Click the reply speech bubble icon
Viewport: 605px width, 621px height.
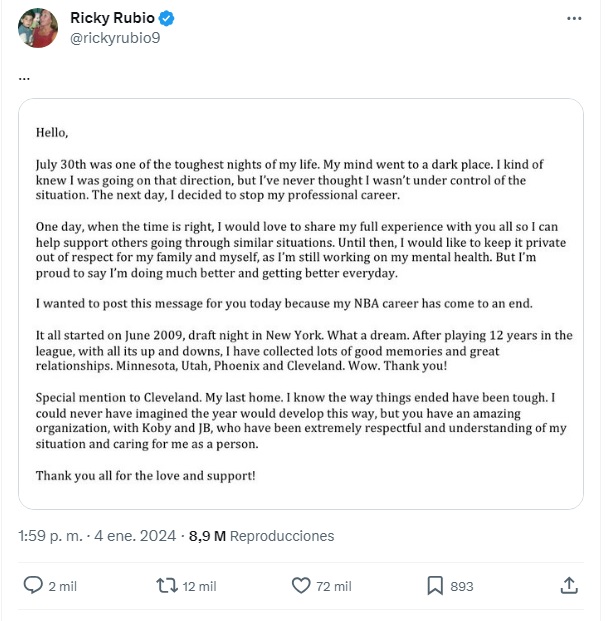33,585
